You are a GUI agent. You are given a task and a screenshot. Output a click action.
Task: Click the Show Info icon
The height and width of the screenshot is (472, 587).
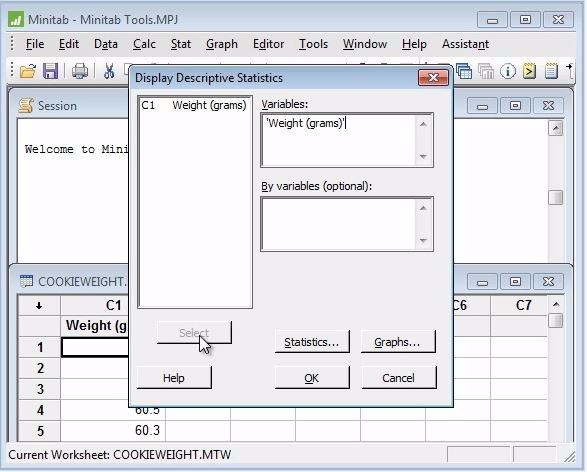click(508, 71)
